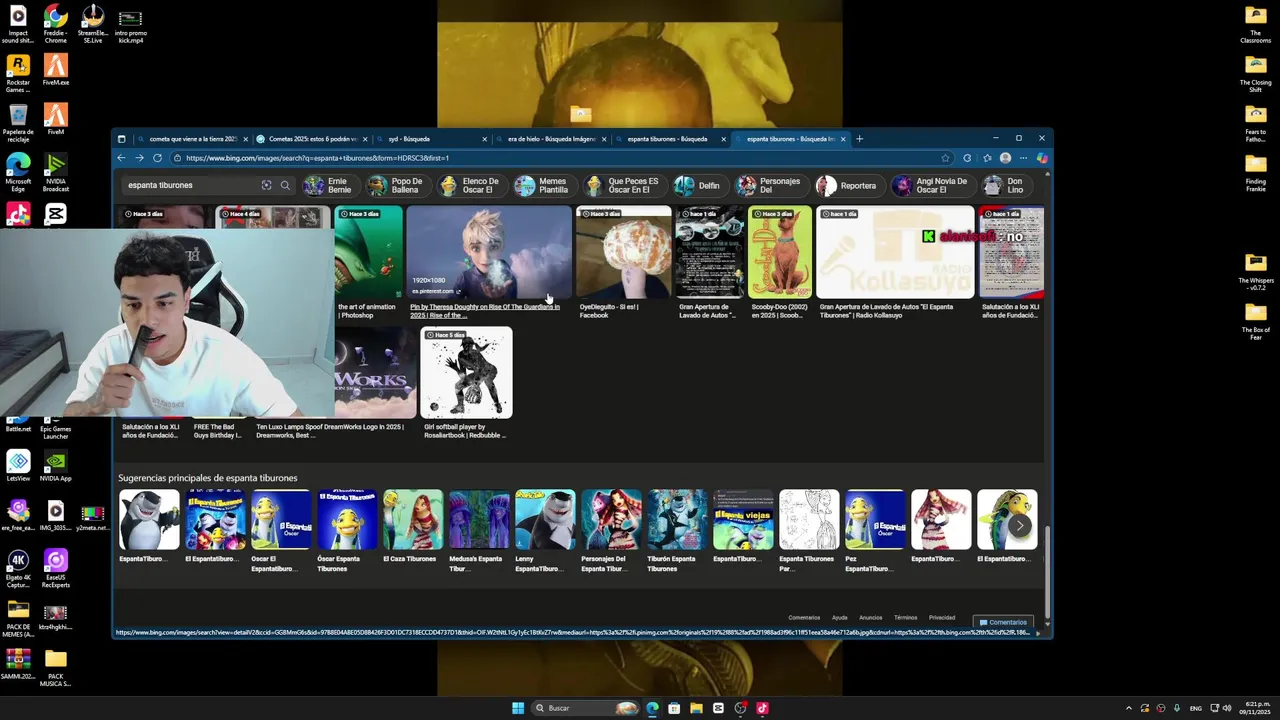Click the browser back arrow
The height and width of the screenshot is (720, 1280).
pyautogui.click(x=121, y=158)
